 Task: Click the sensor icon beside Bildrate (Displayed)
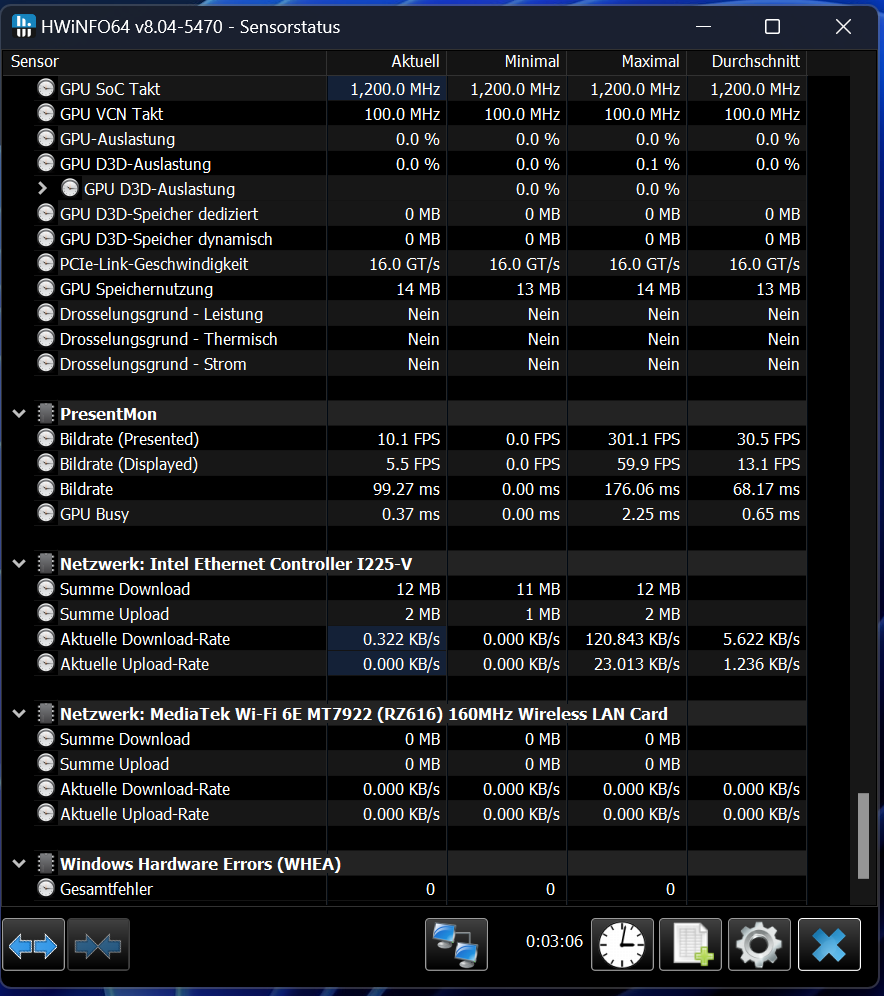[46, 463]
